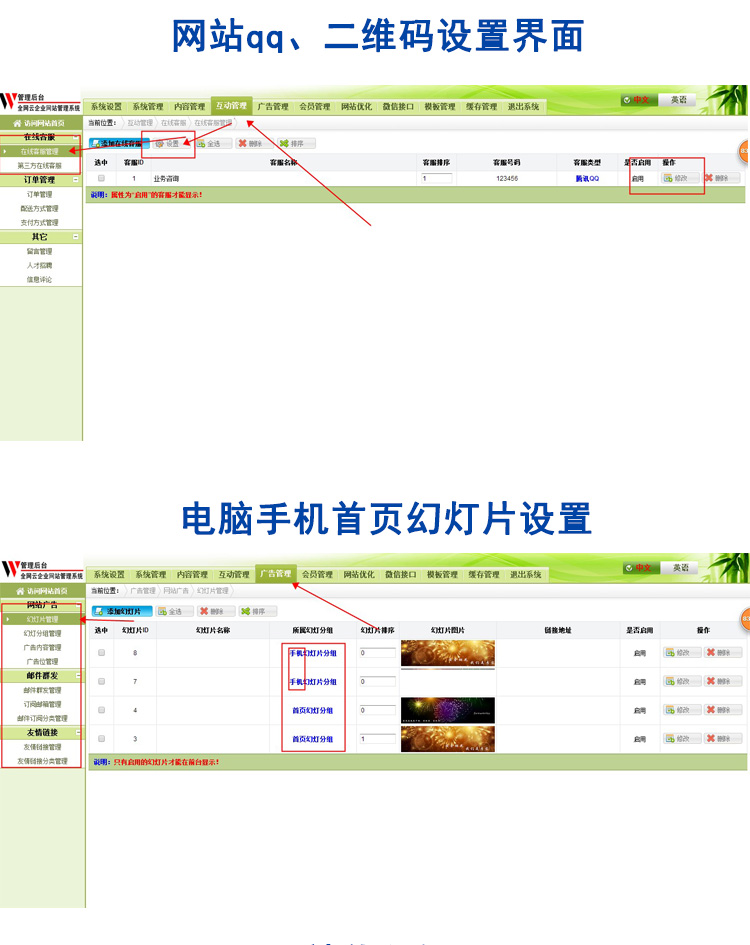Tick the checkbox for slide ID 4
750x945 pixels.
pyautogui.click(x=102, y=710)
